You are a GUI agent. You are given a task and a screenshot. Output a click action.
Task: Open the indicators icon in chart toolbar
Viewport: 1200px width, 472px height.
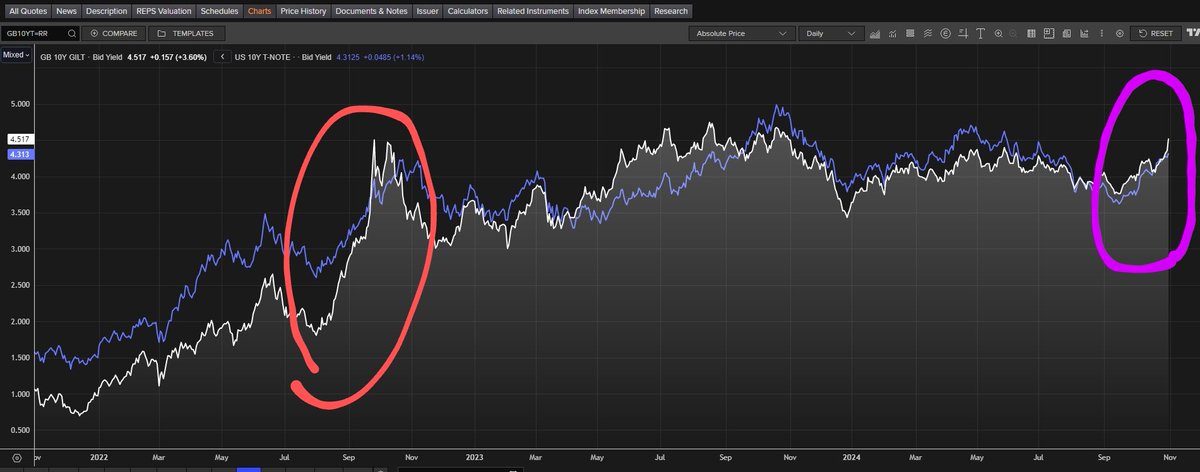(x=893, y=33)
